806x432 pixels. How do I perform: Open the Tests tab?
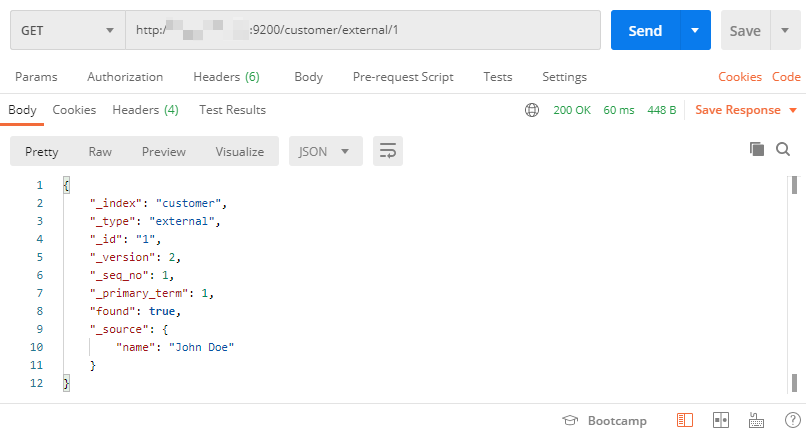[498, 77]
